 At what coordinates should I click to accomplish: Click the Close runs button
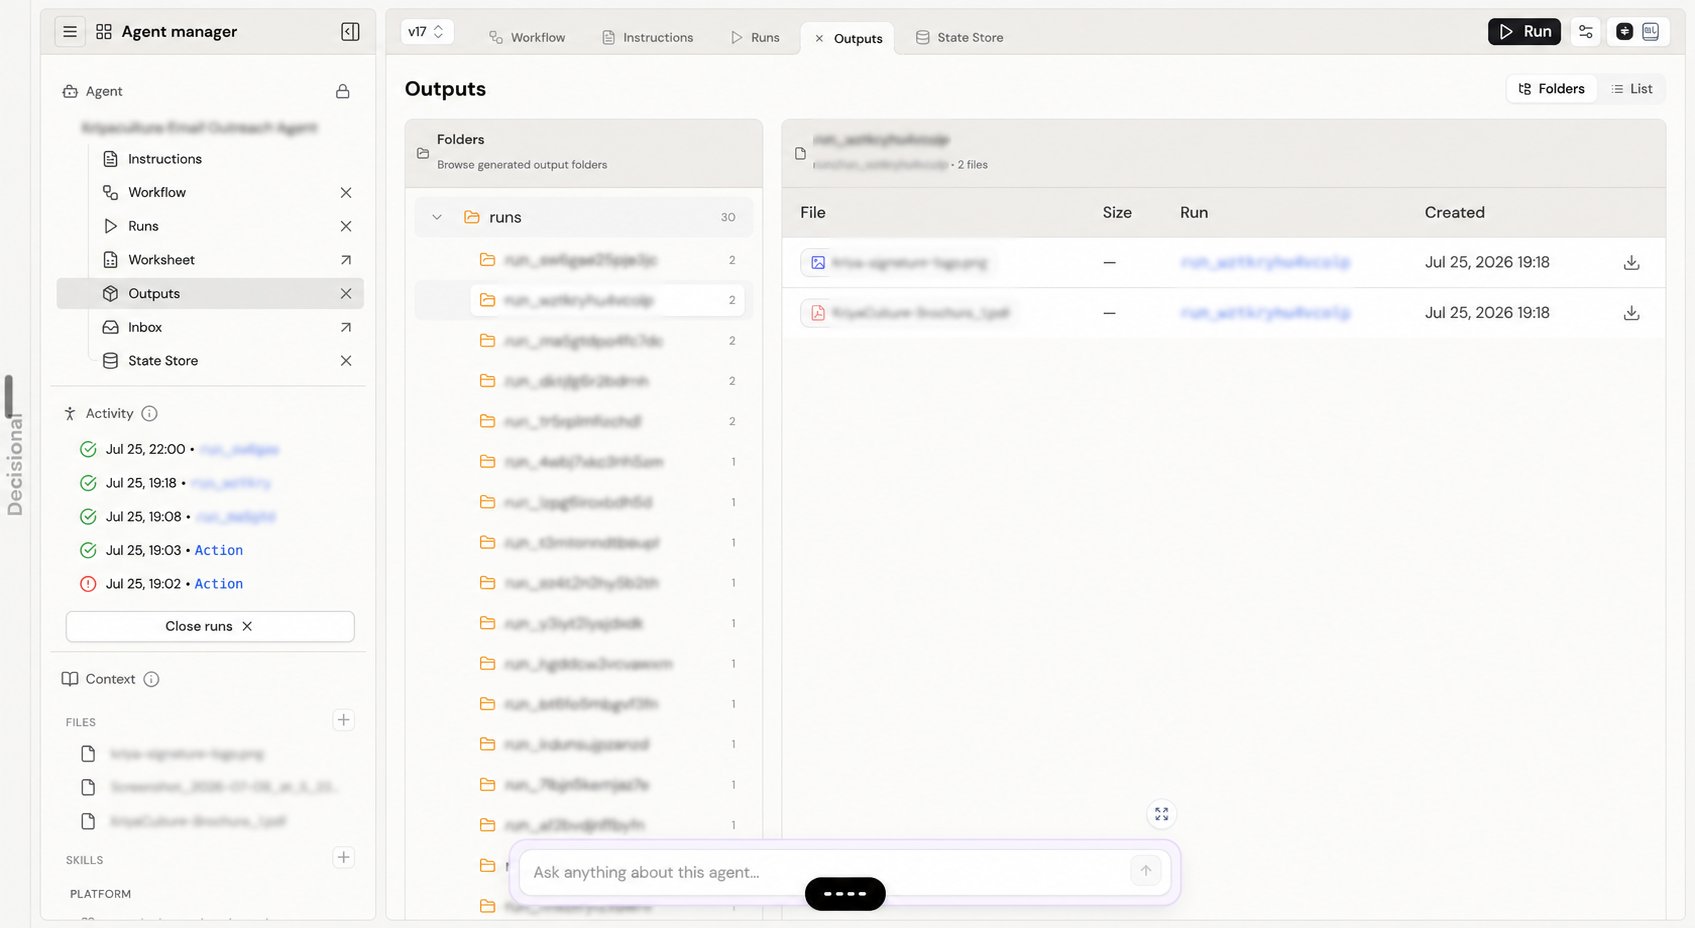pyautogui.click(x=210, y=626)
